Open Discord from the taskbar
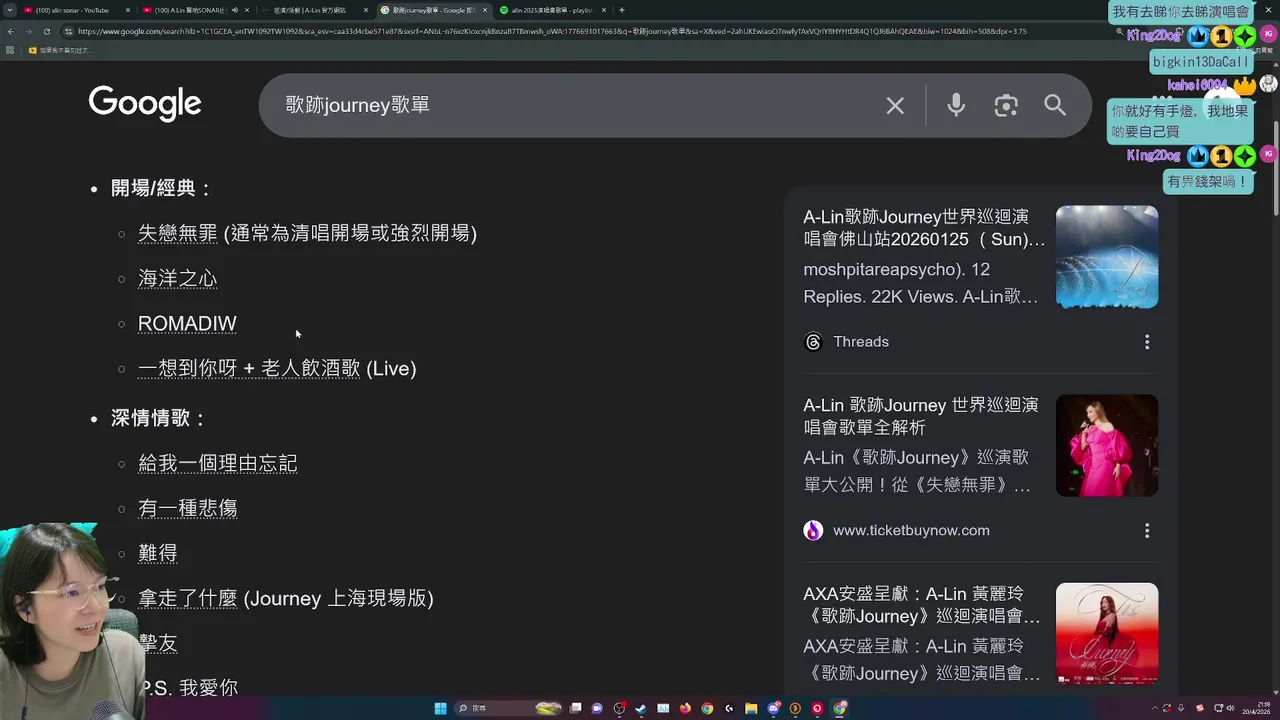The height and width of the screenshot is (720, 1280). point(773,708)
